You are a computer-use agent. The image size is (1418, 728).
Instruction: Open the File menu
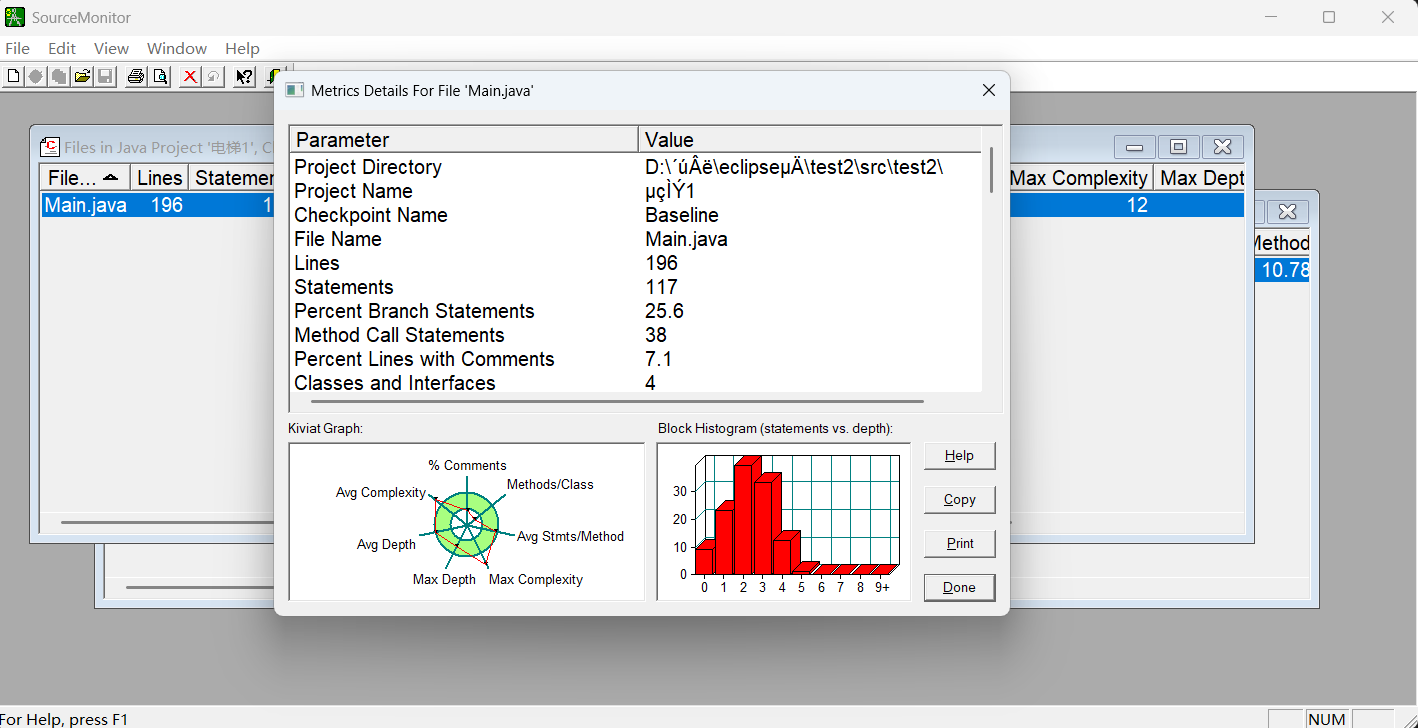[x=17, y=48]
